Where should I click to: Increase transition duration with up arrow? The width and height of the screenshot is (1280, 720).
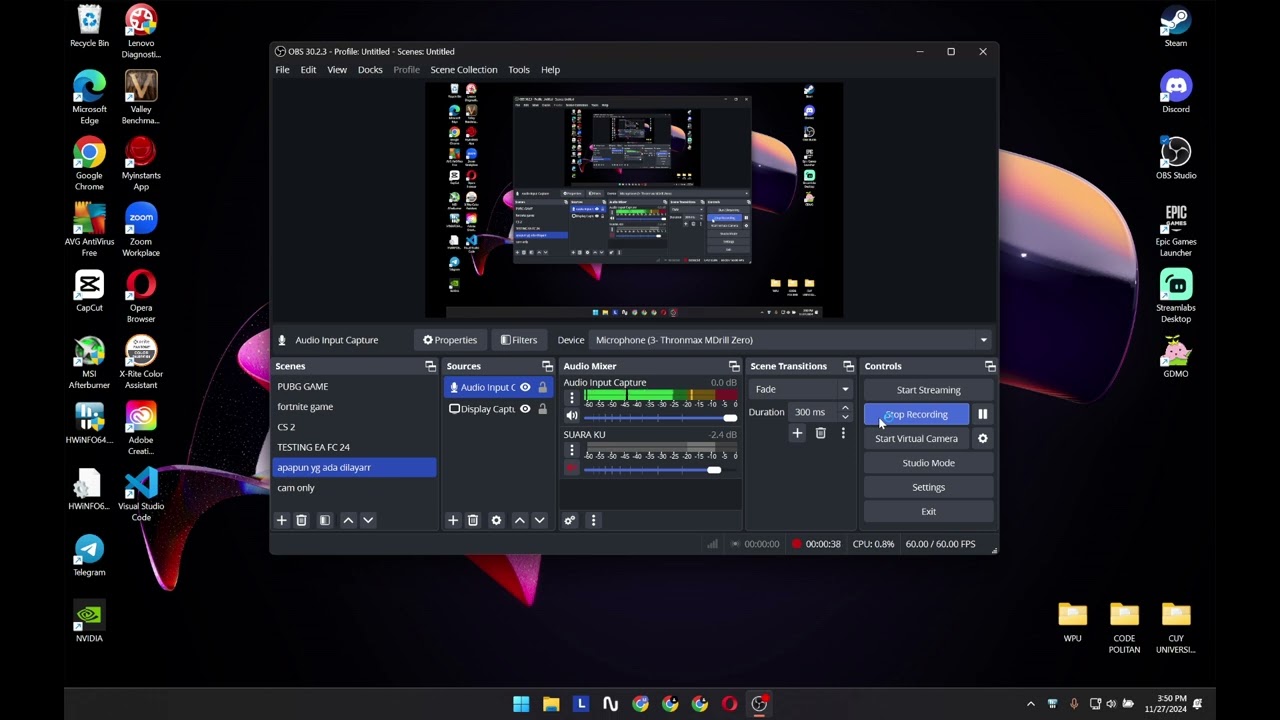tap(845, 408)
